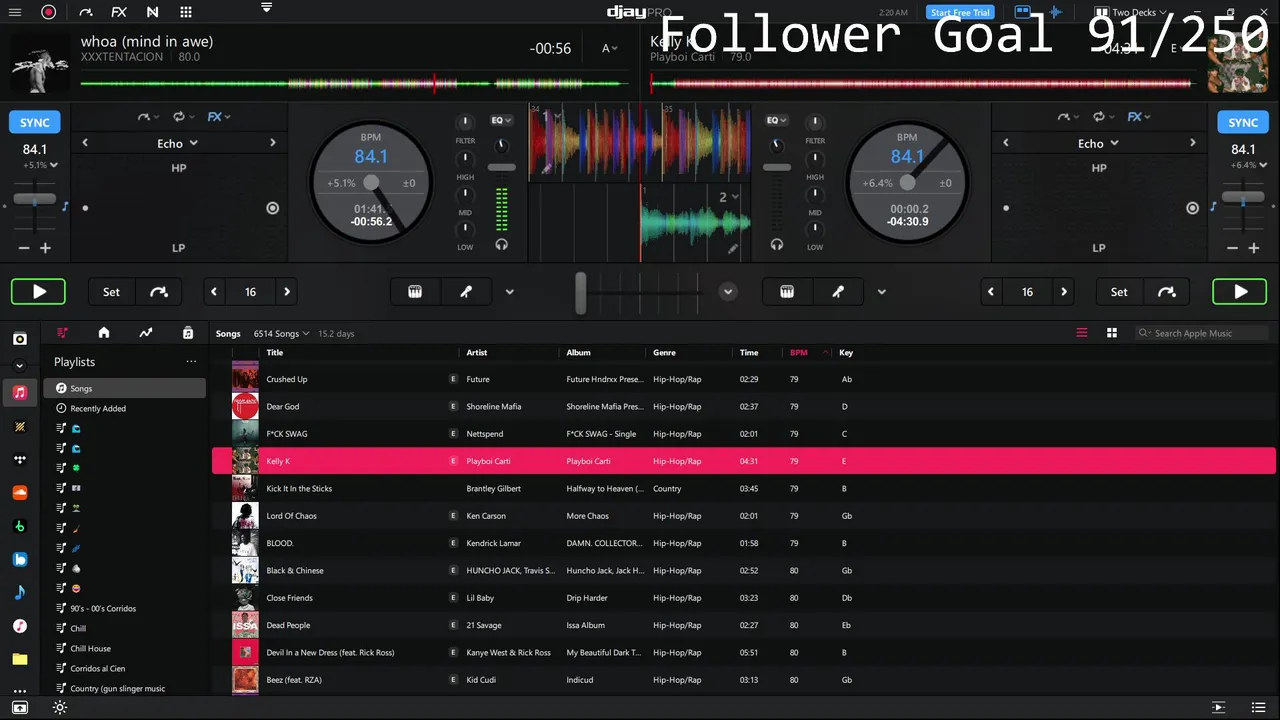The width and height of the screenshot is (1280, 720).
Task: Play the right deck
Action: 1240,292
